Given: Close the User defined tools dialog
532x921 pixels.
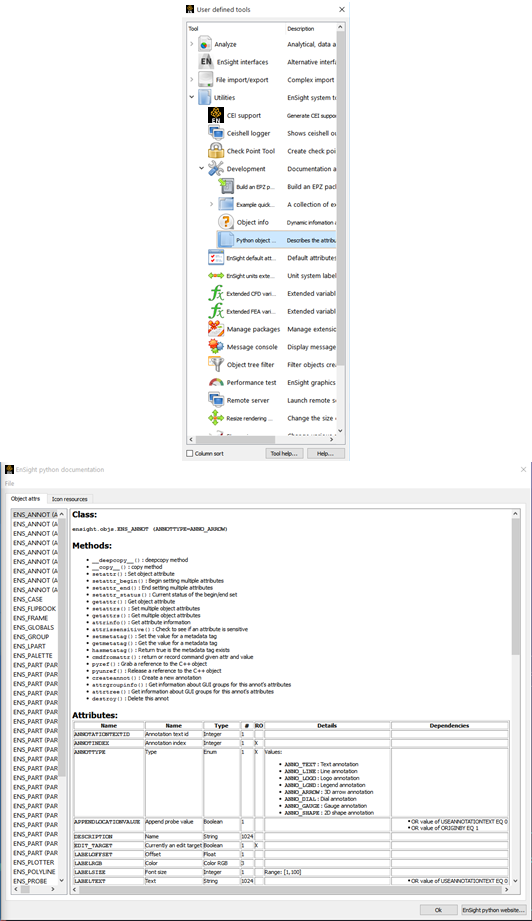Looking at the screenshot, I should coord(342,9).
